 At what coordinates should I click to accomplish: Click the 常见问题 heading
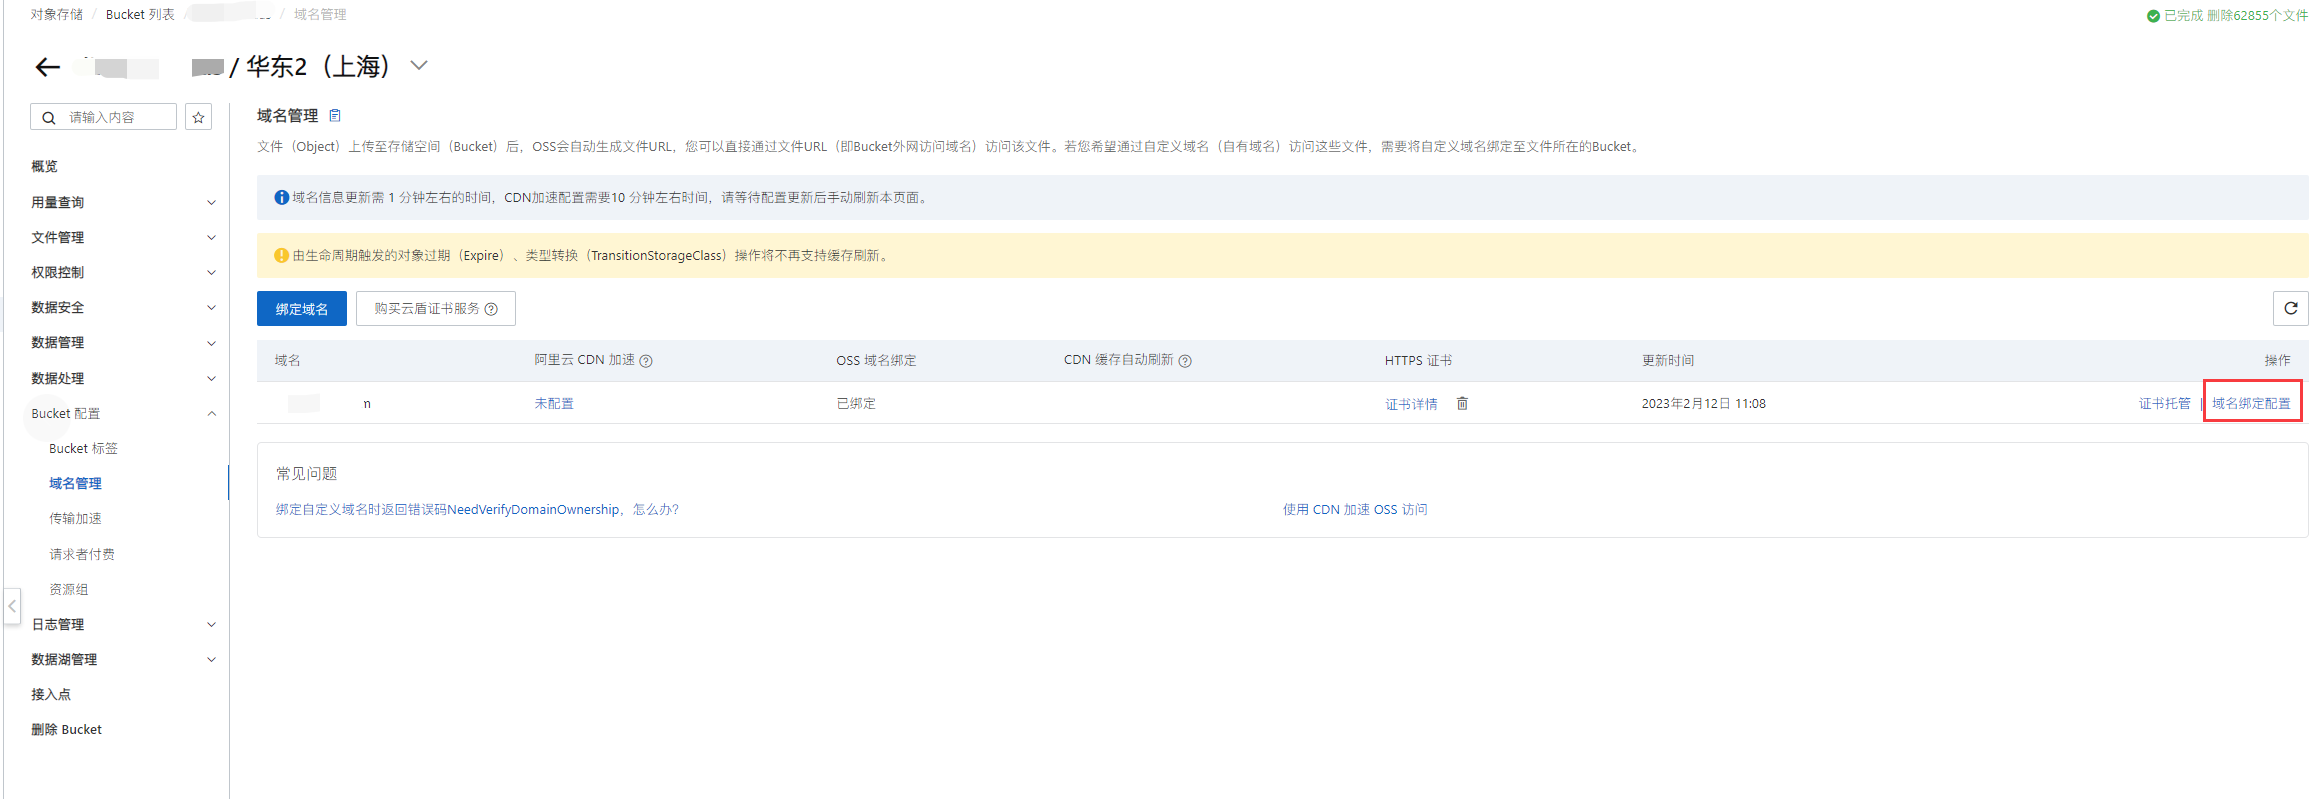point(307,473)
